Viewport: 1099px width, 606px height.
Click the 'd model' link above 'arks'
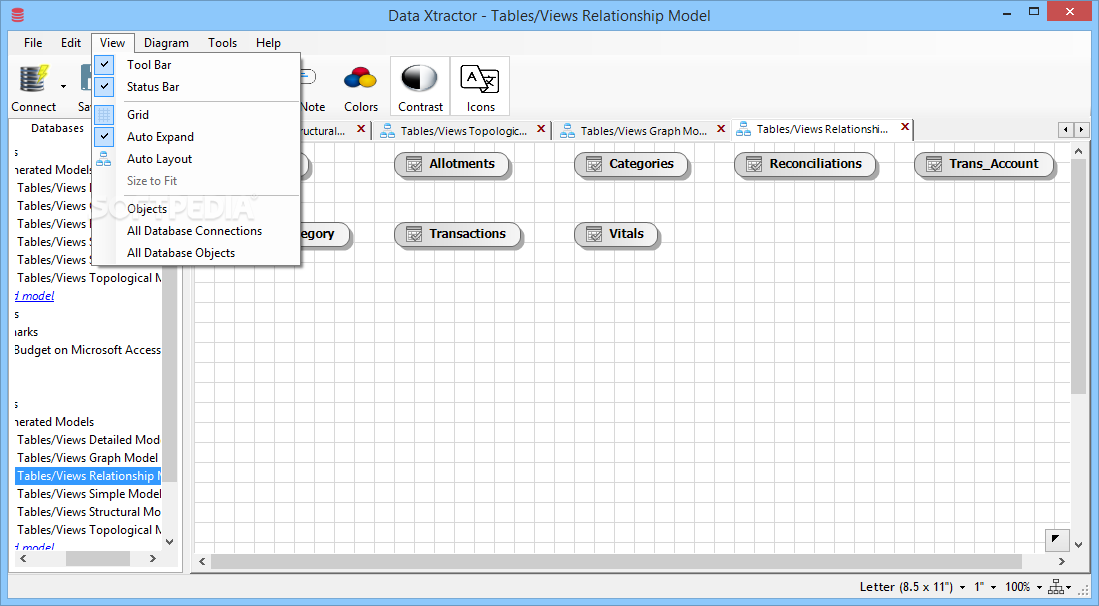pos(34,296)
